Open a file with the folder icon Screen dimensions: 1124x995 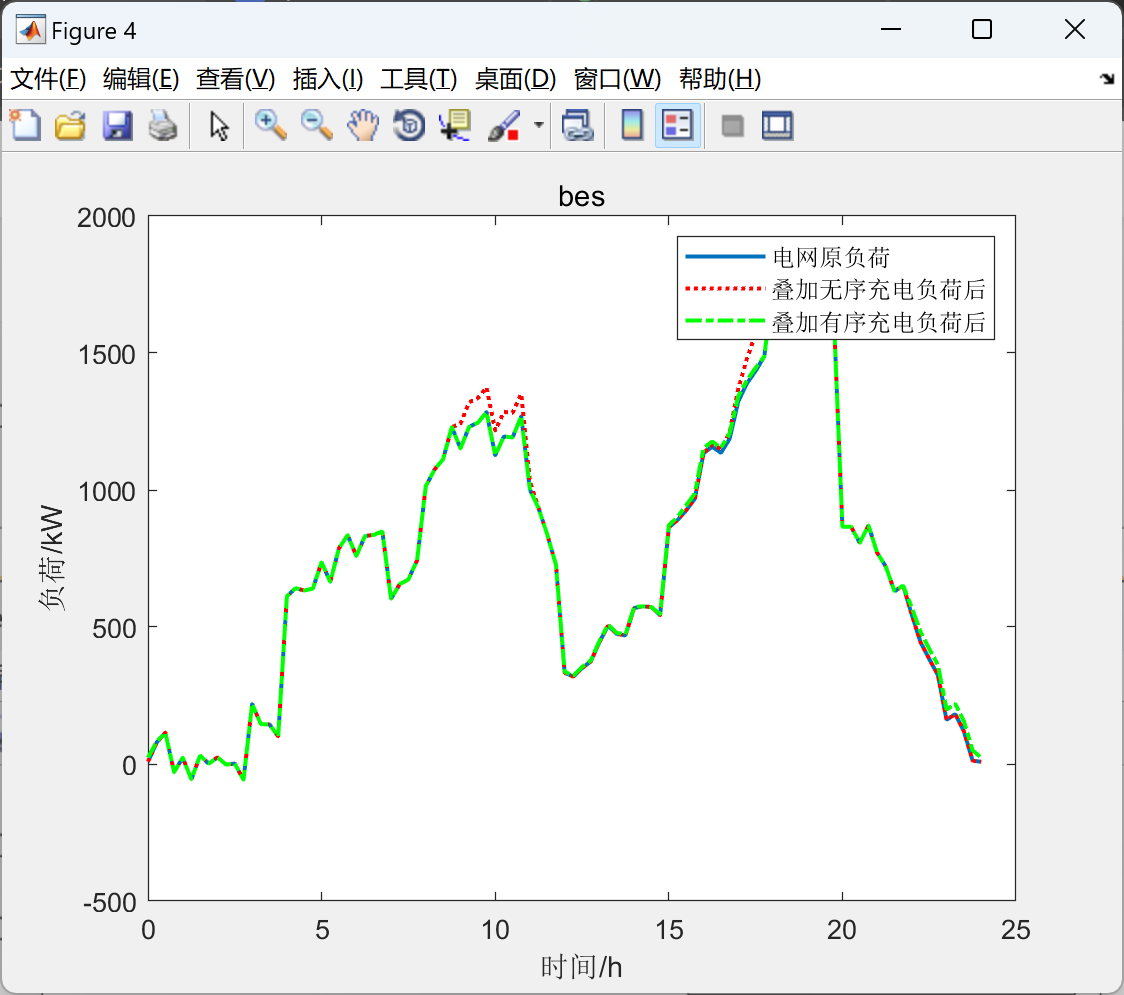point(70,126)
